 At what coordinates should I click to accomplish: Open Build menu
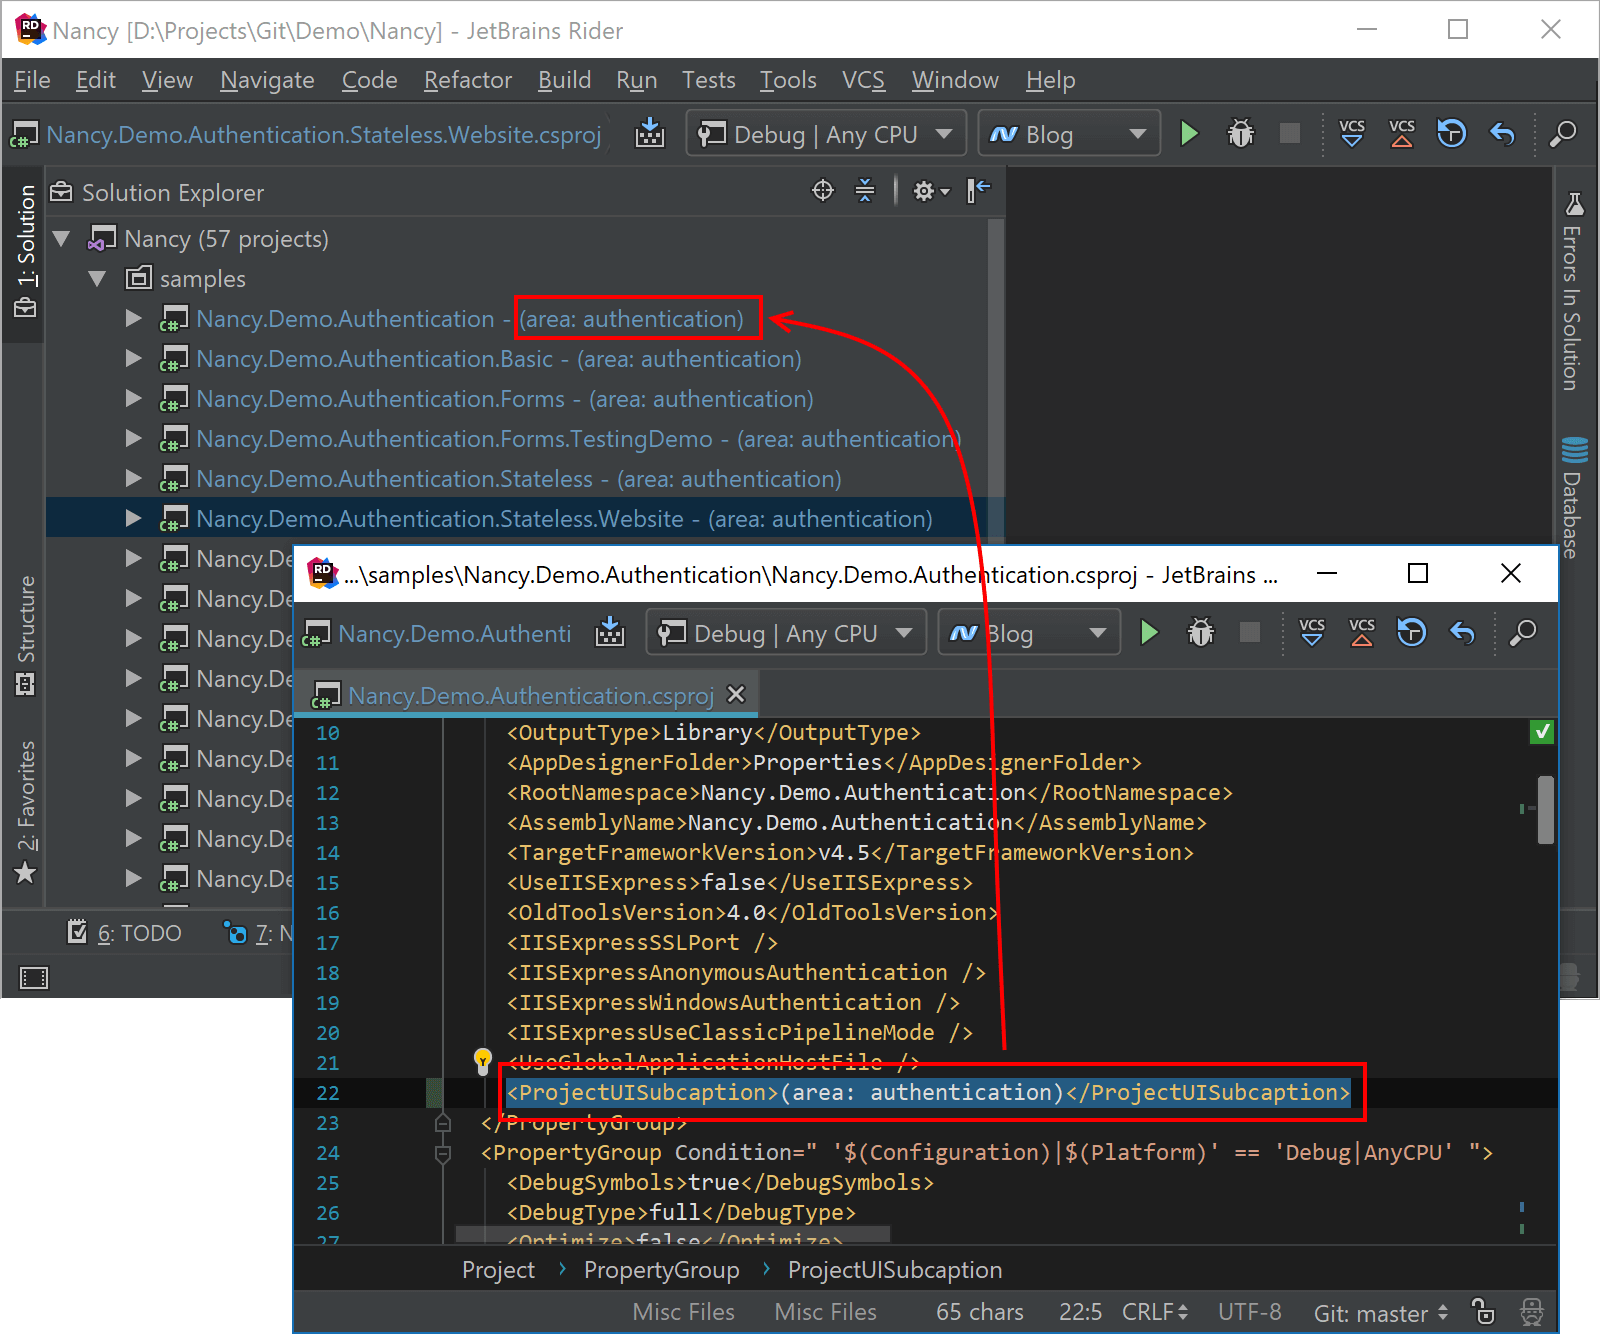pyautogui.click(x=564, y=80)
